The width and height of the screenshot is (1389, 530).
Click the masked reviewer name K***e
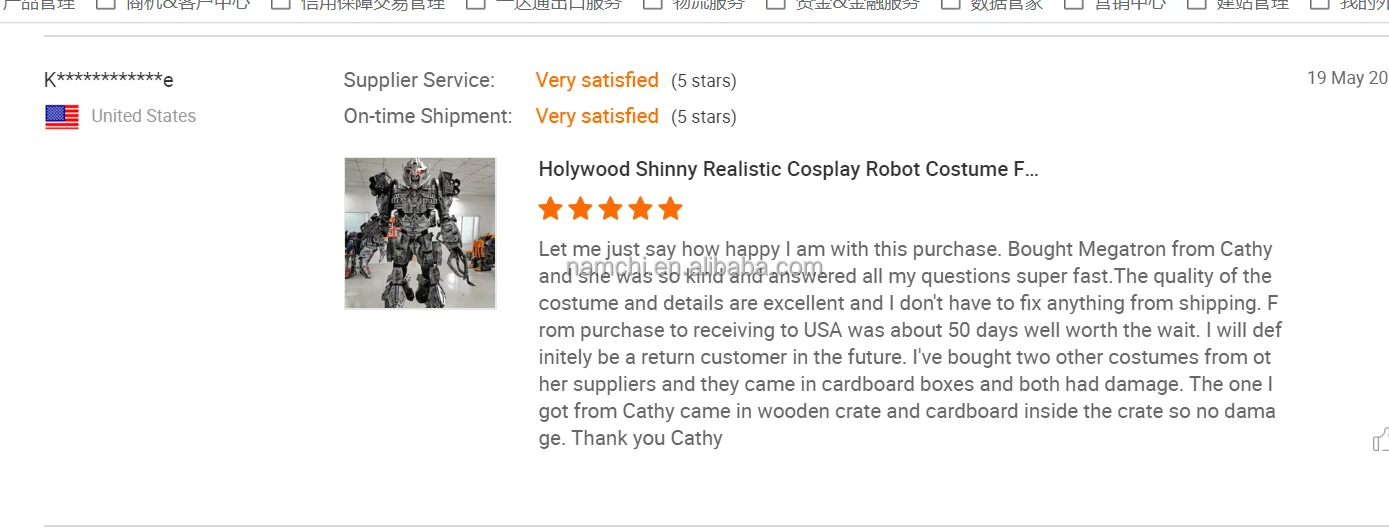pos(109,80)
